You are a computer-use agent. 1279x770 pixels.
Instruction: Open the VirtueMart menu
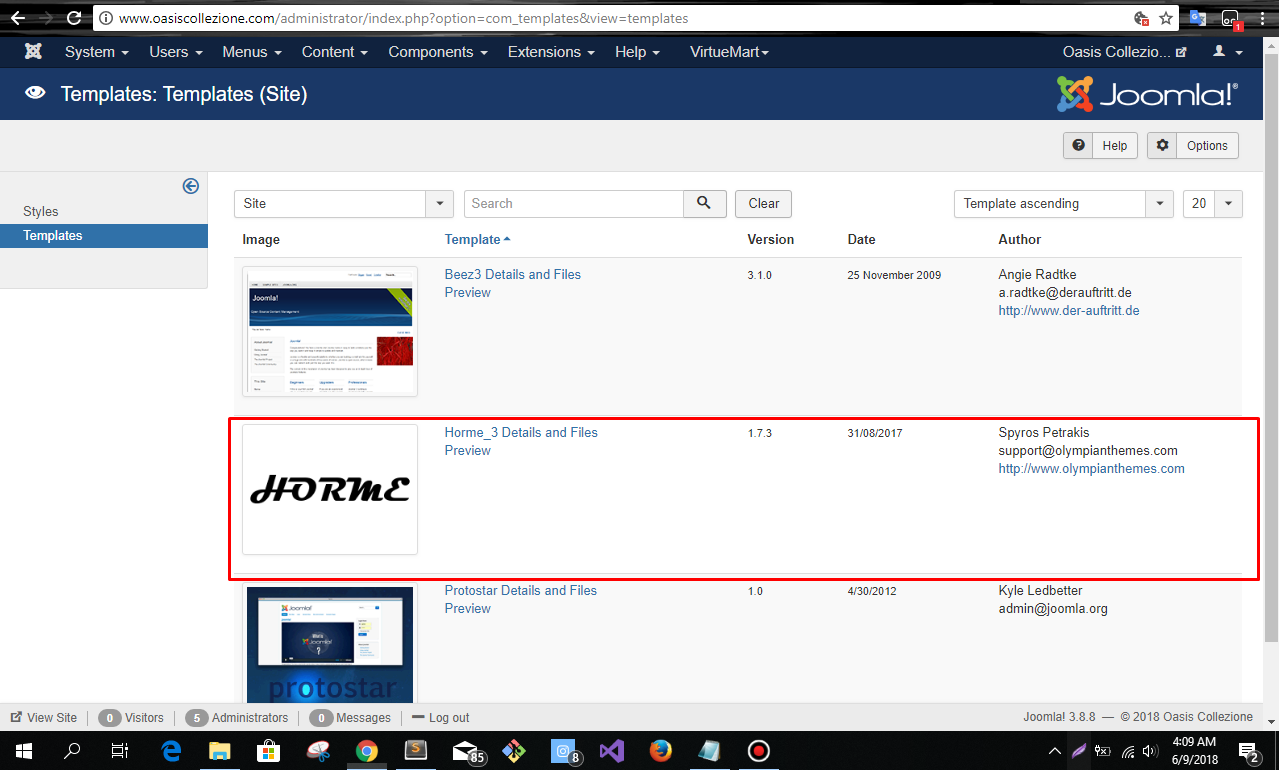coord(729,52)
